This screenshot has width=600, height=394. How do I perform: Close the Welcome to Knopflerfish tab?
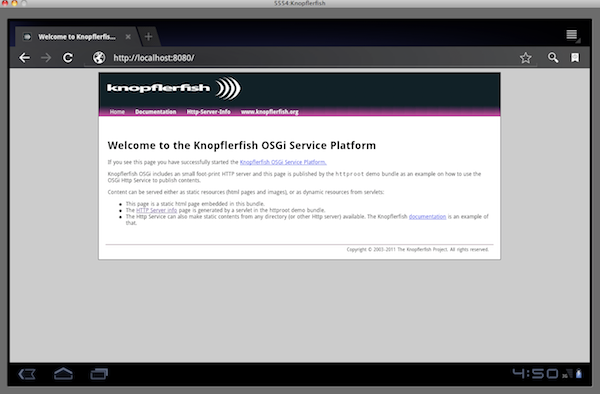click(128, 37)
